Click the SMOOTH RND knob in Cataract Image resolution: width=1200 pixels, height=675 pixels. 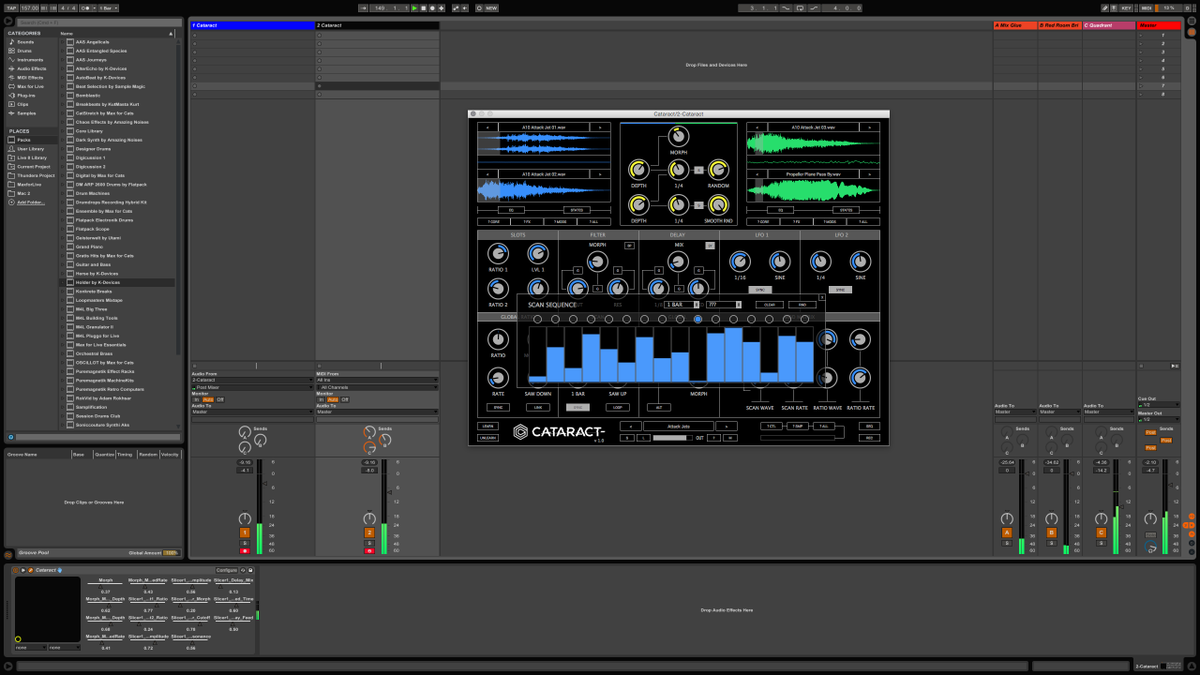coord(719,205)
